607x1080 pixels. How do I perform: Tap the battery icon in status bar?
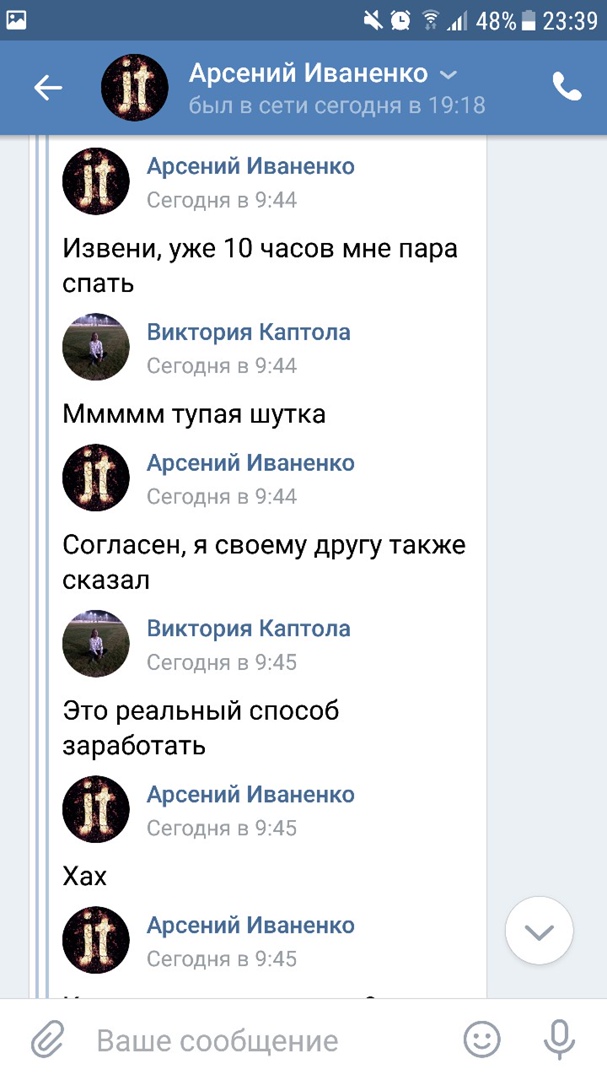click(528, 20)
